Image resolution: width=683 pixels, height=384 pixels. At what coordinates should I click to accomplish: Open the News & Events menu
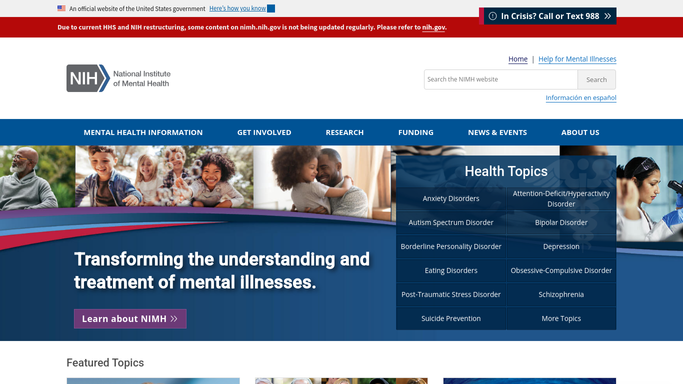(497, 132)
